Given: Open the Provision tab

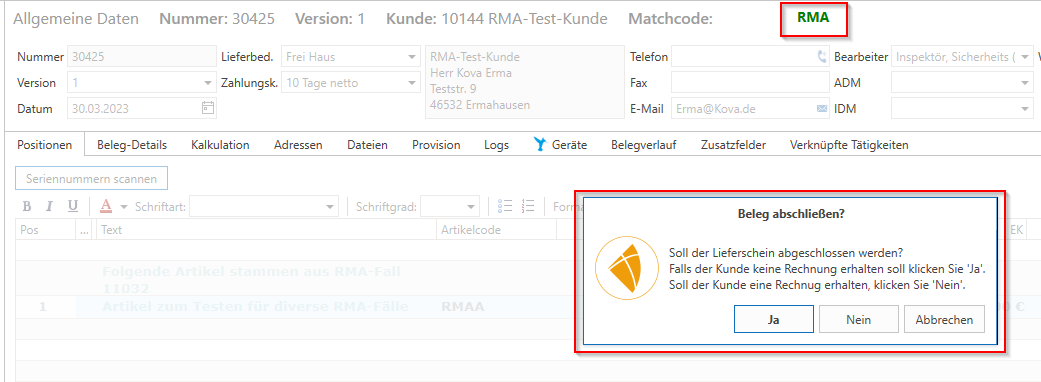Looking at the screenshot, I should 436,145.
